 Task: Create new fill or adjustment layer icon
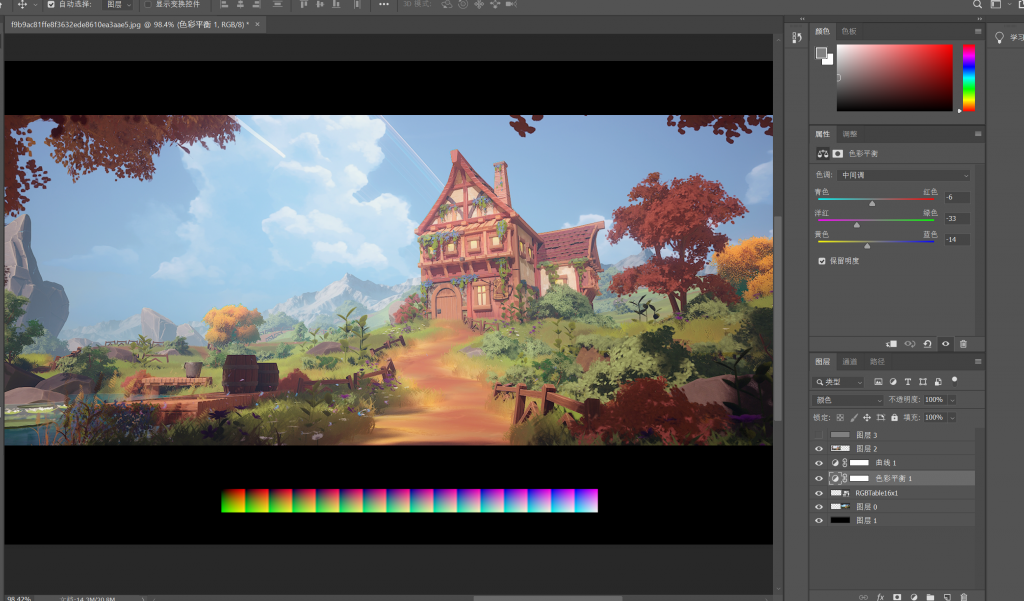point(914,596)
